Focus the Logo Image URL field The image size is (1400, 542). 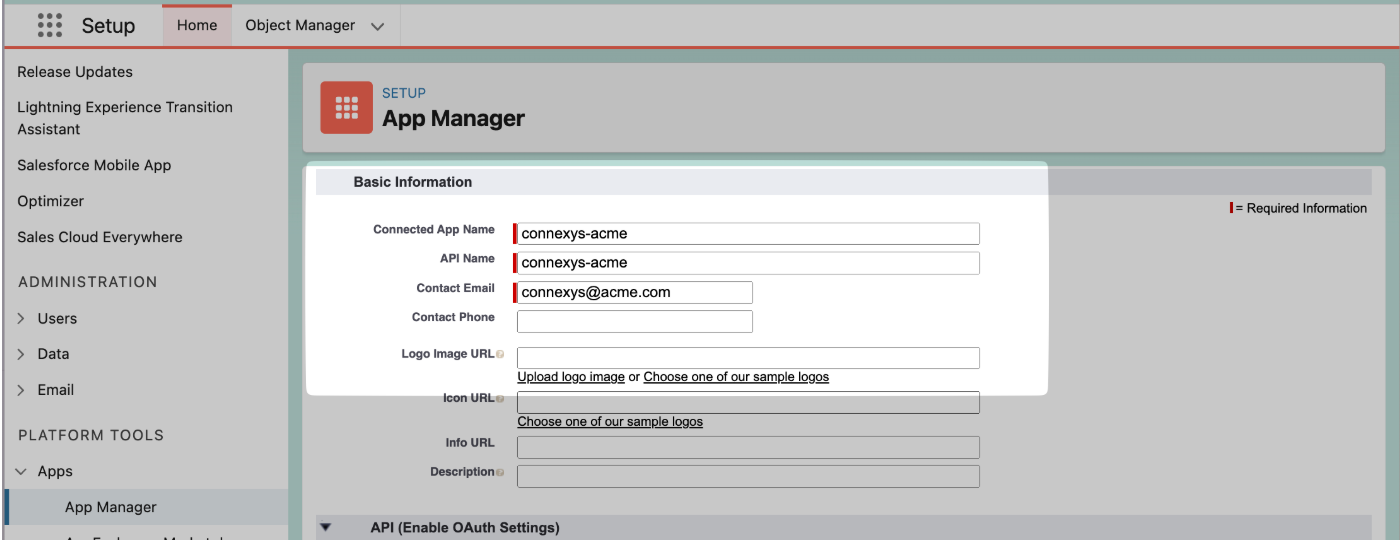tap(748, 358)
